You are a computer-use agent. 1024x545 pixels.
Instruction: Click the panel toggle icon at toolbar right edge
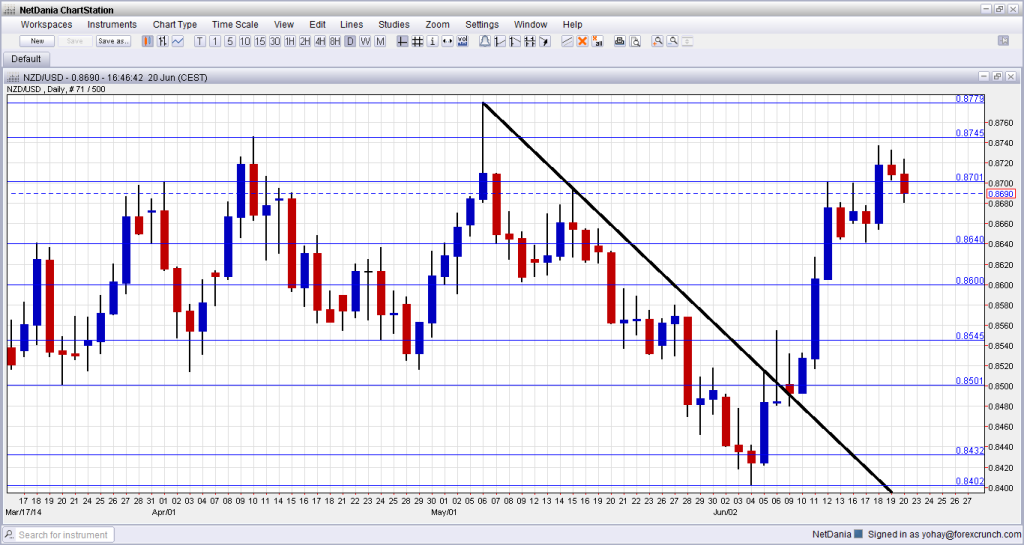point(1004,40)
